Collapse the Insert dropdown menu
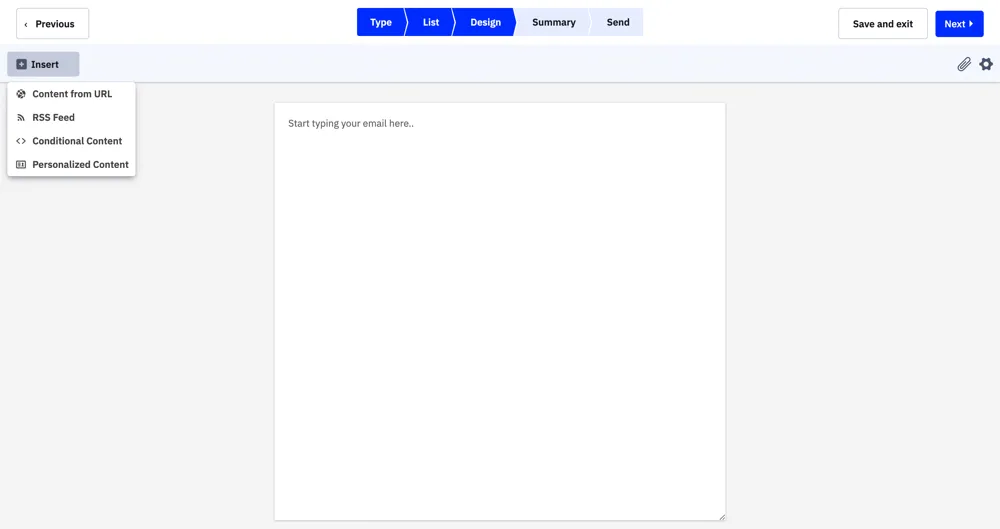 pos(43,64)
